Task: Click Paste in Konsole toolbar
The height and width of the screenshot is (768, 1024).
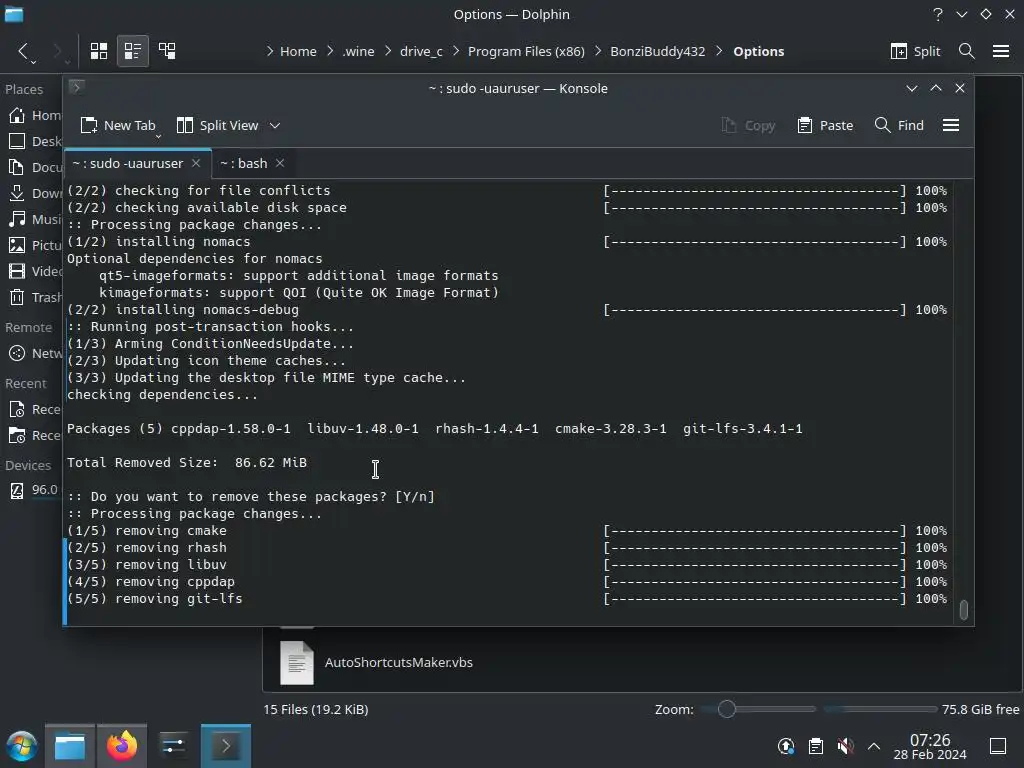Action: coord(825,125)
